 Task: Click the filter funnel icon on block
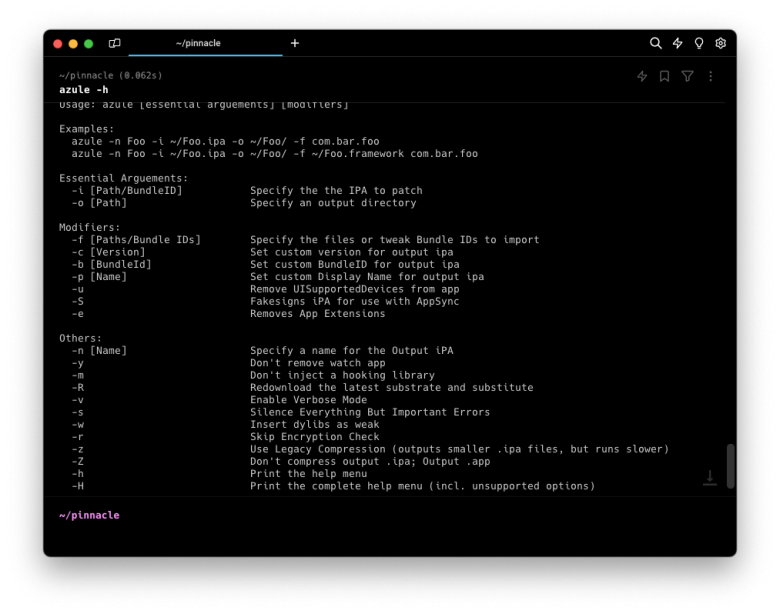tap(687, 76)
